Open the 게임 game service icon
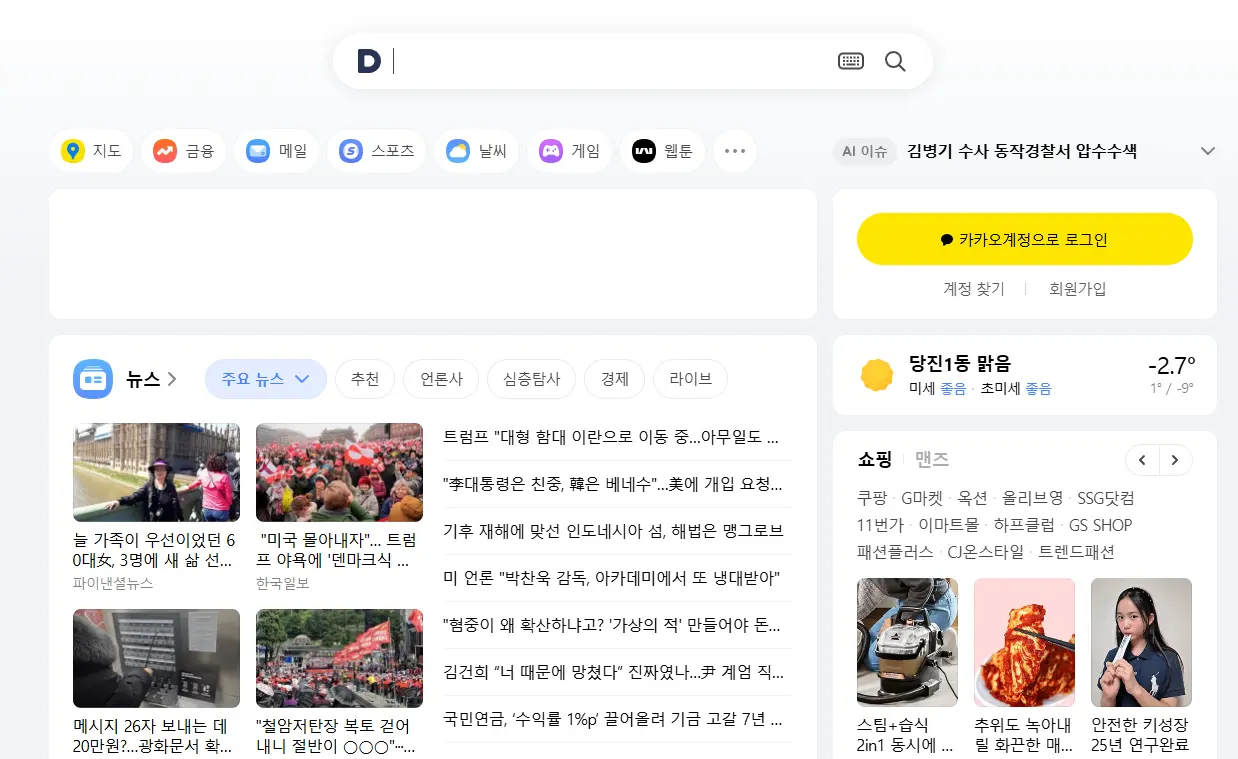Viewport: 1238px width, 759px height. 549,150
